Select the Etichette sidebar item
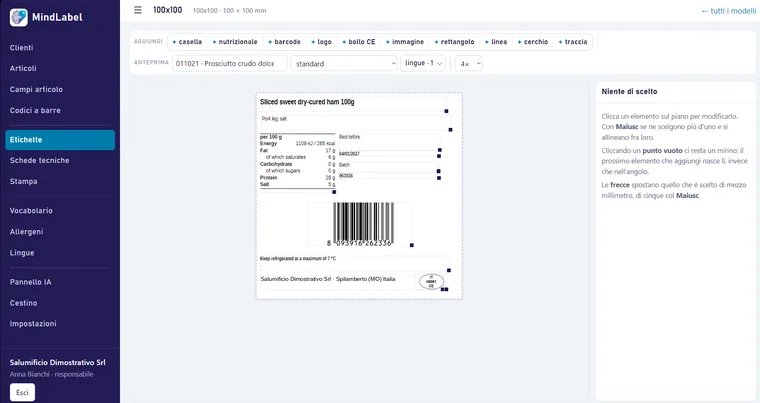760x403 pixels. tap(60, 140)
